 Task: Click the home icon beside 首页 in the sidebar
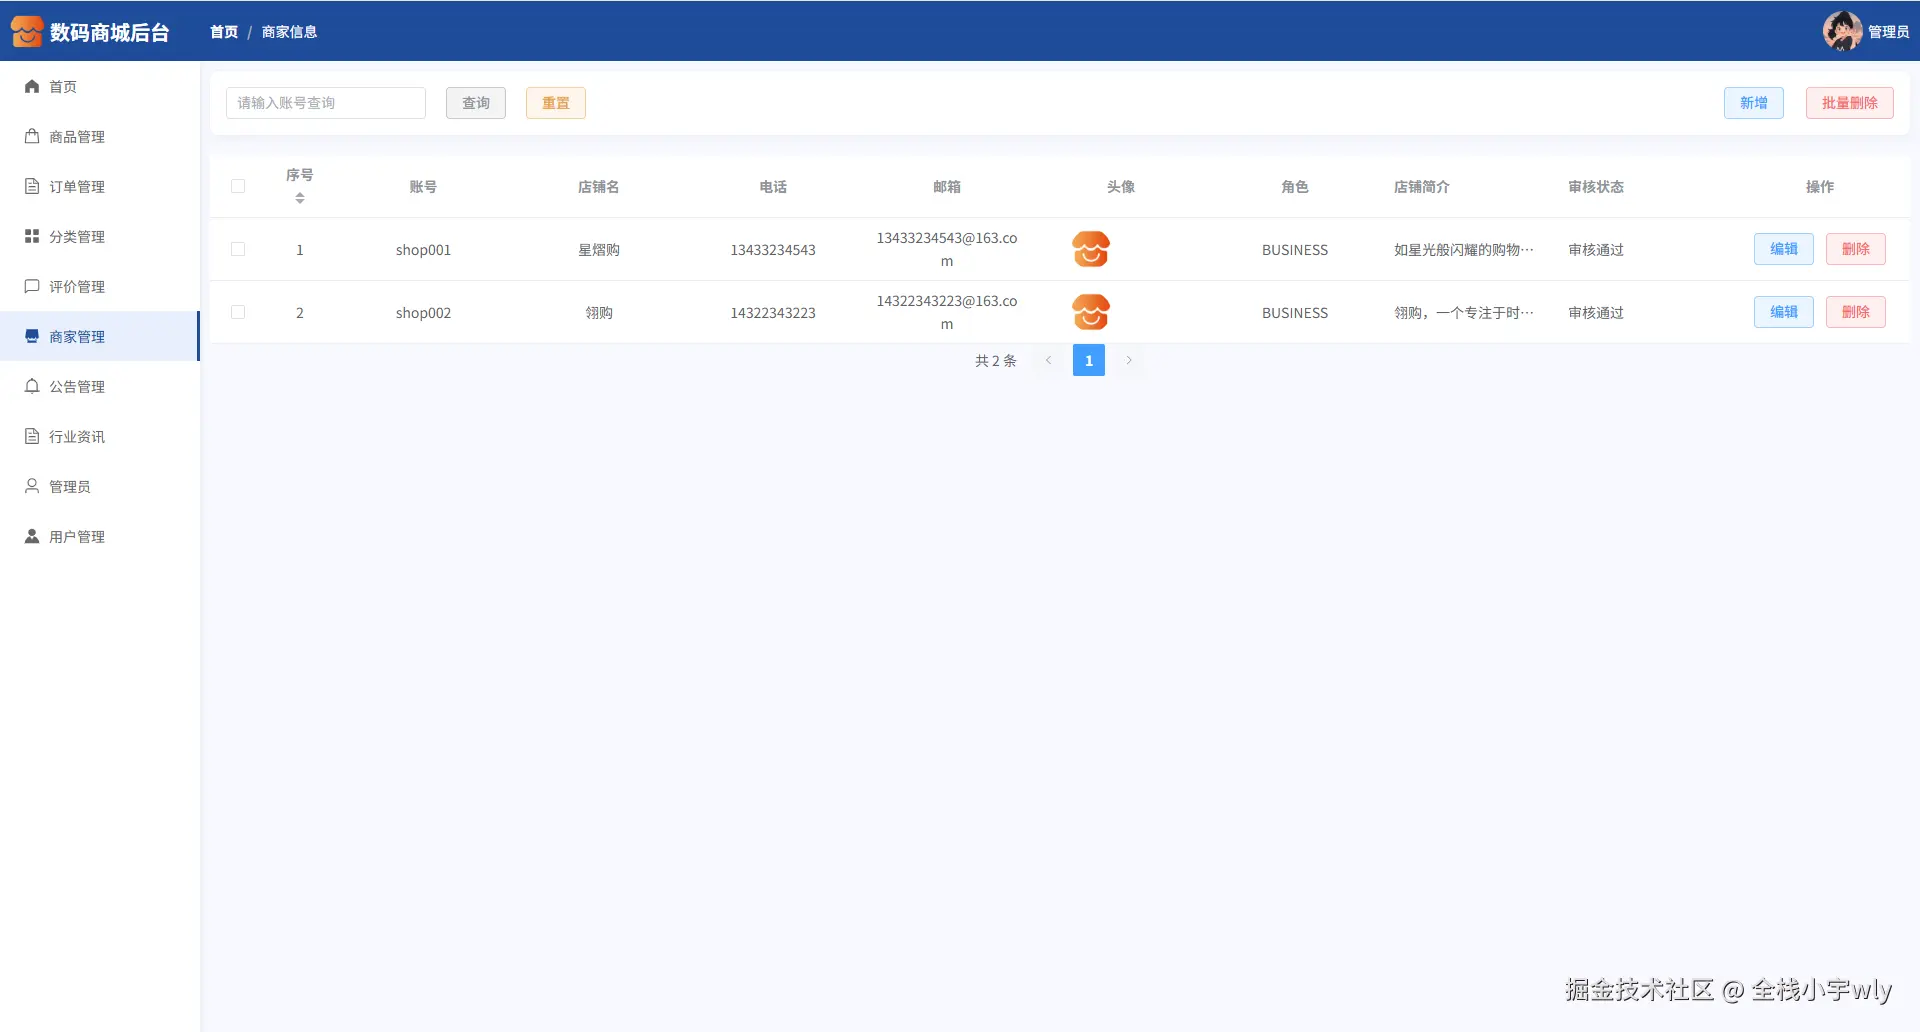pos(32,87)
